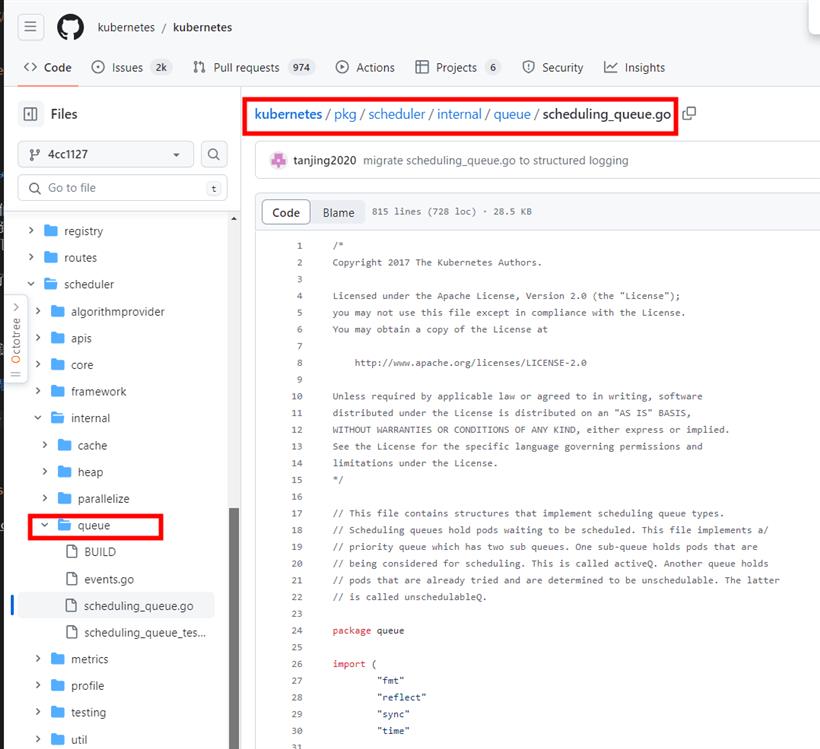Expand the core folder chevron

tap(38, 364)
